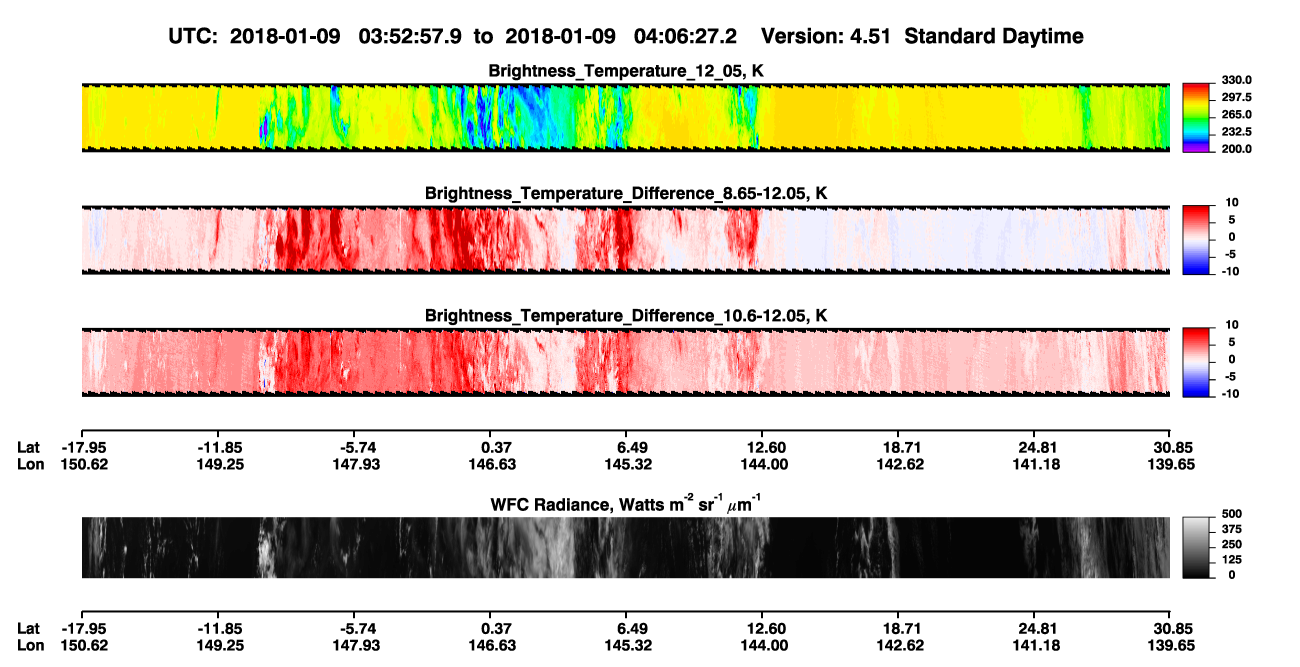Click the Brightness_Temperature_Difference_8.65-12.05 panel title
Viewport: 1300px width, 667px height.
coord(626,192)
